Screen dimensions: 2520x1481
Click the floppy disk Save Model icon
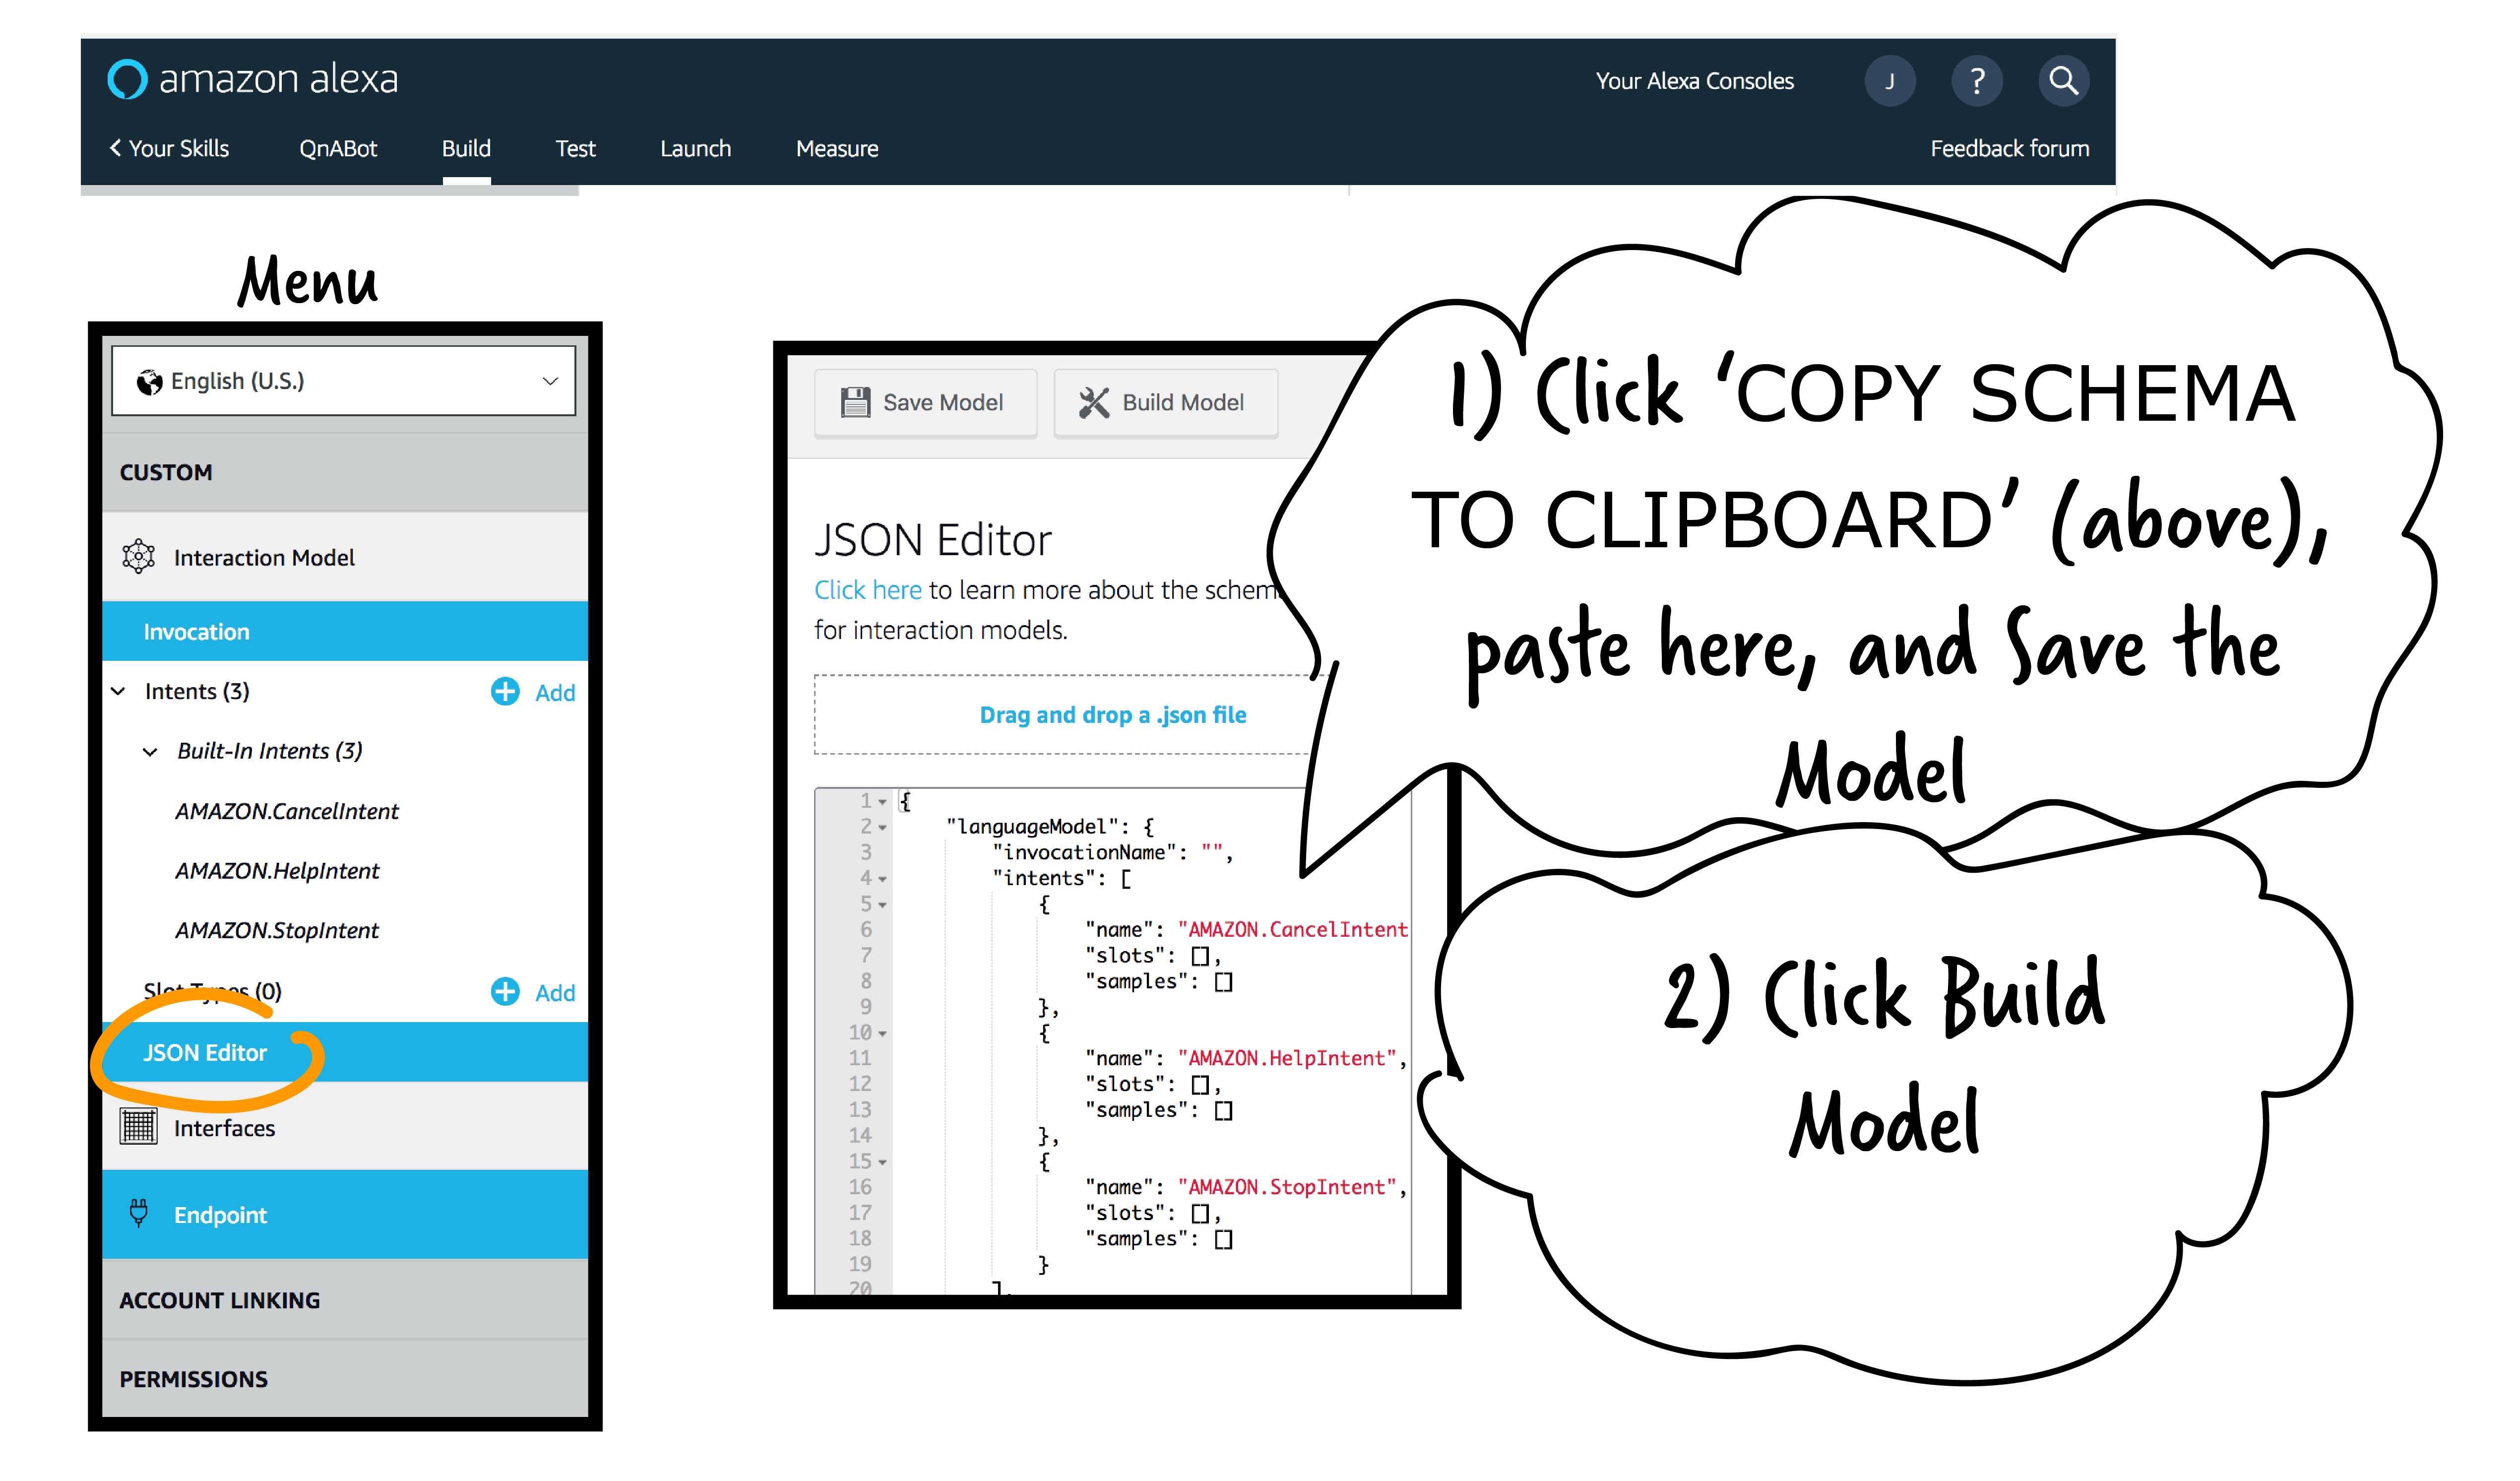855,402
